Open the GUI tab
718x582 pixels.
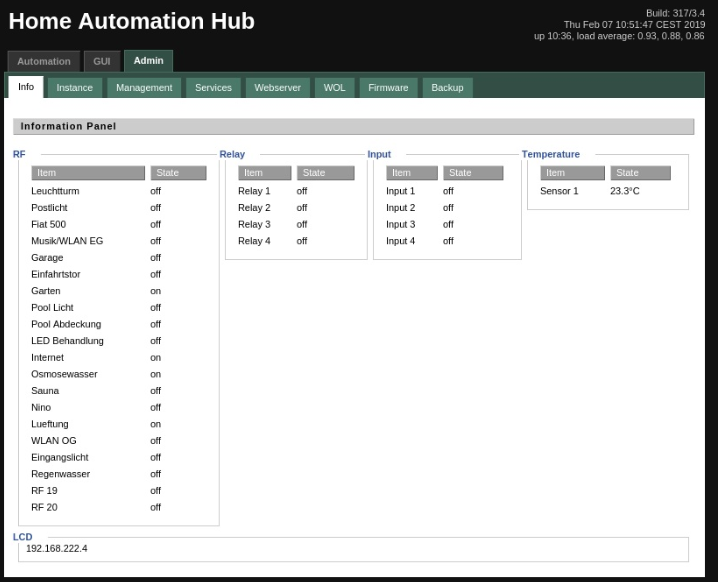102,61
